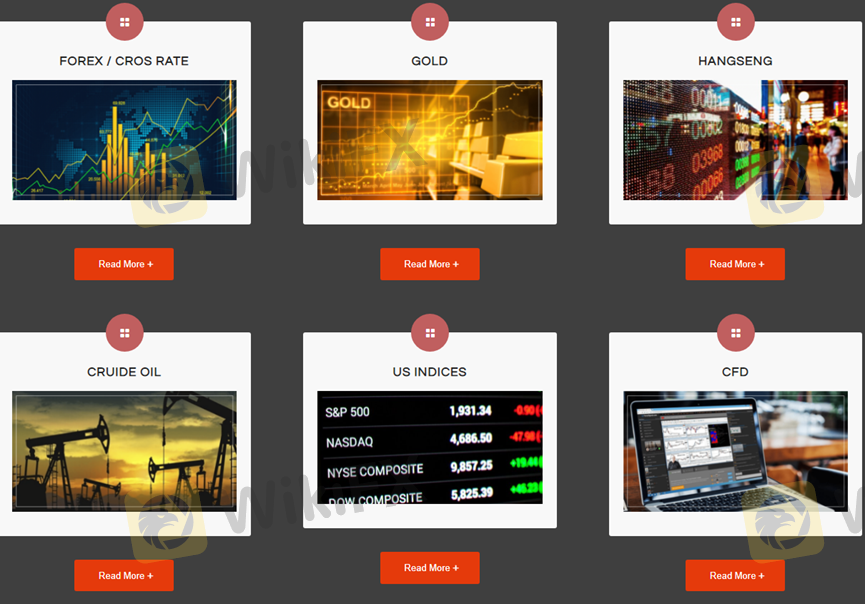This screenshot has height=604, width=865.
Task: Click the grid icon above Forex / Cros Rate
Action: tap(124, 21)
